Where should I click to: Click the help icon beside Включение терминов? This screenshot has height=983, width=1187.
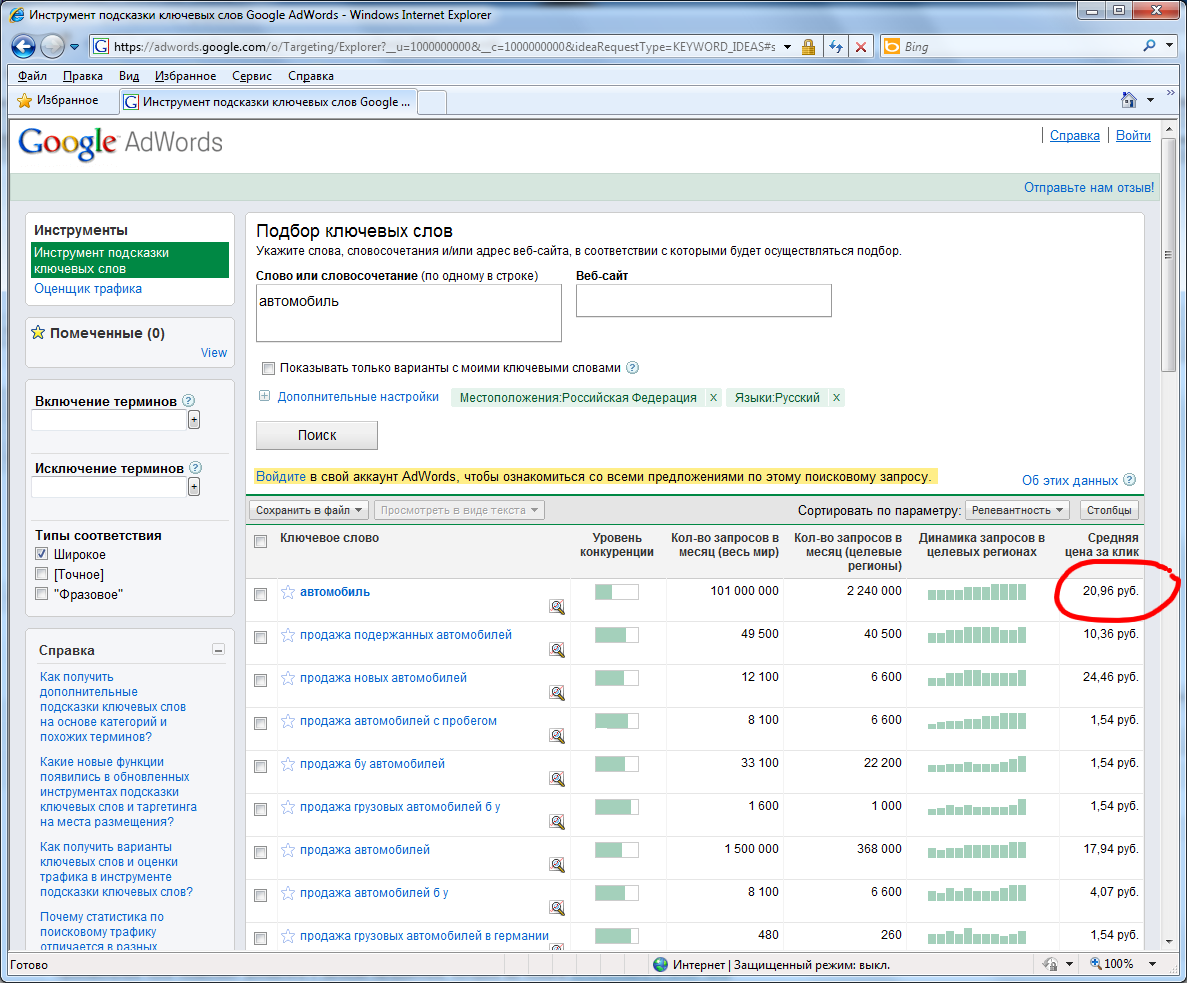(189, 401)
